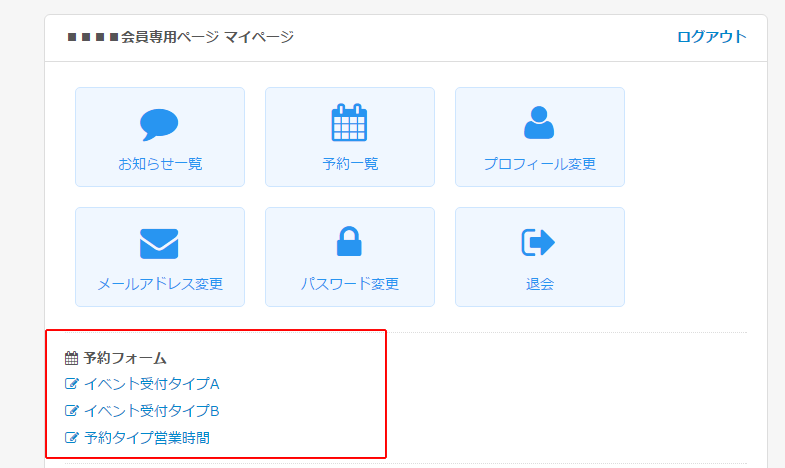The height and width of the screenshot is (468, 785).
Task: Click the envelope email icon
Action: [x=159, y=243]
